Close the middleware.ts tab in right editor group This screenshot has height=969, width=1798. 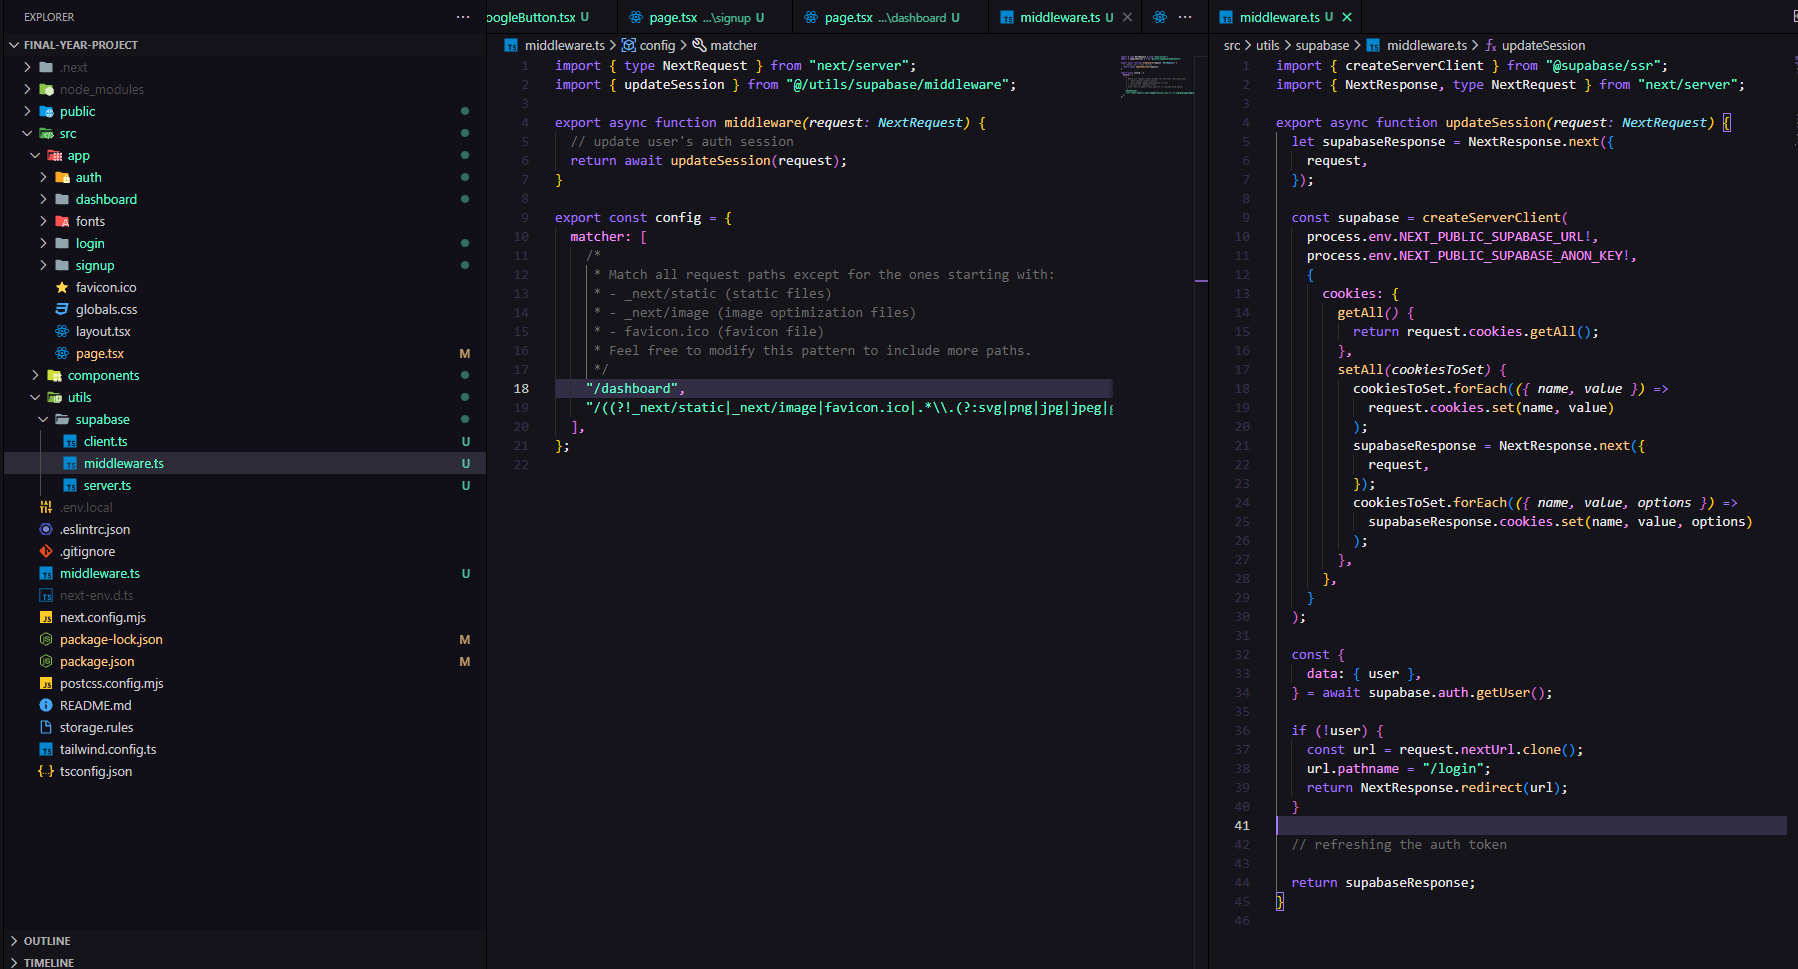coord(1347,17)
